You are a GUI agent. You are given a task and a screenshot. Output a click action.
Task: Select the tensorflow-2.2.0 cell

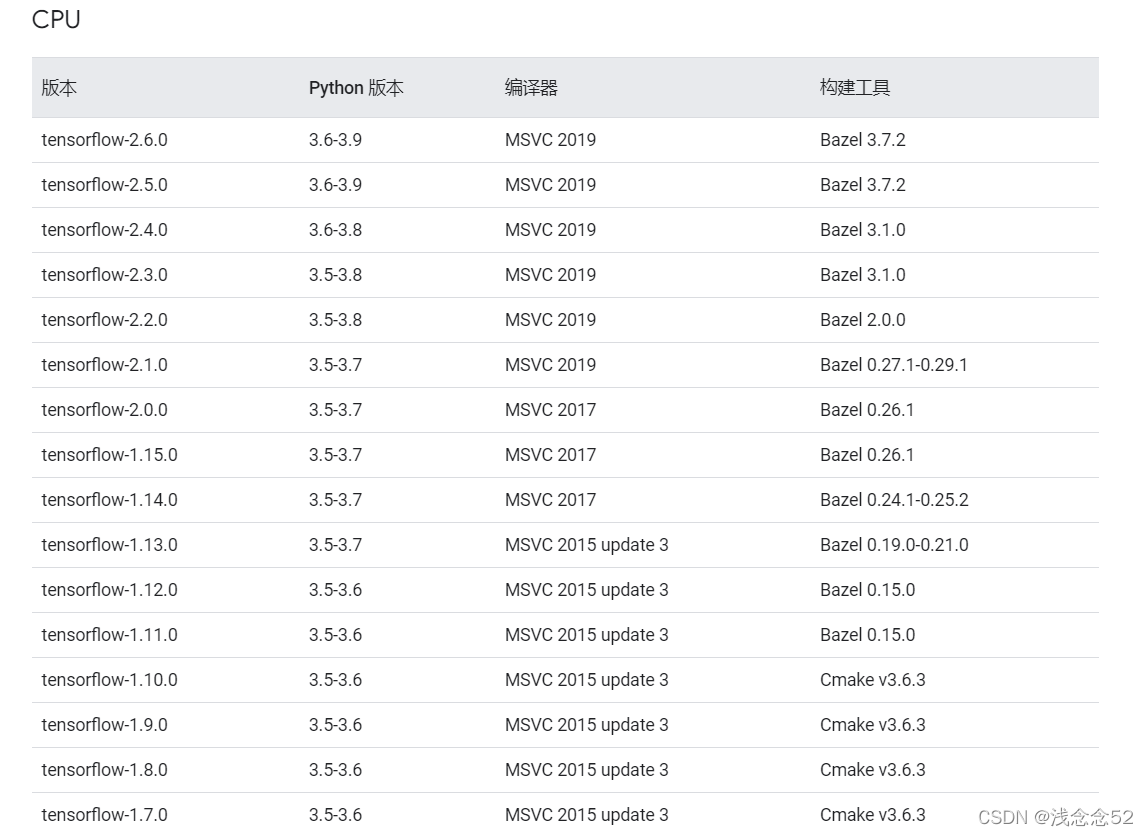click(x=105, y=320)
